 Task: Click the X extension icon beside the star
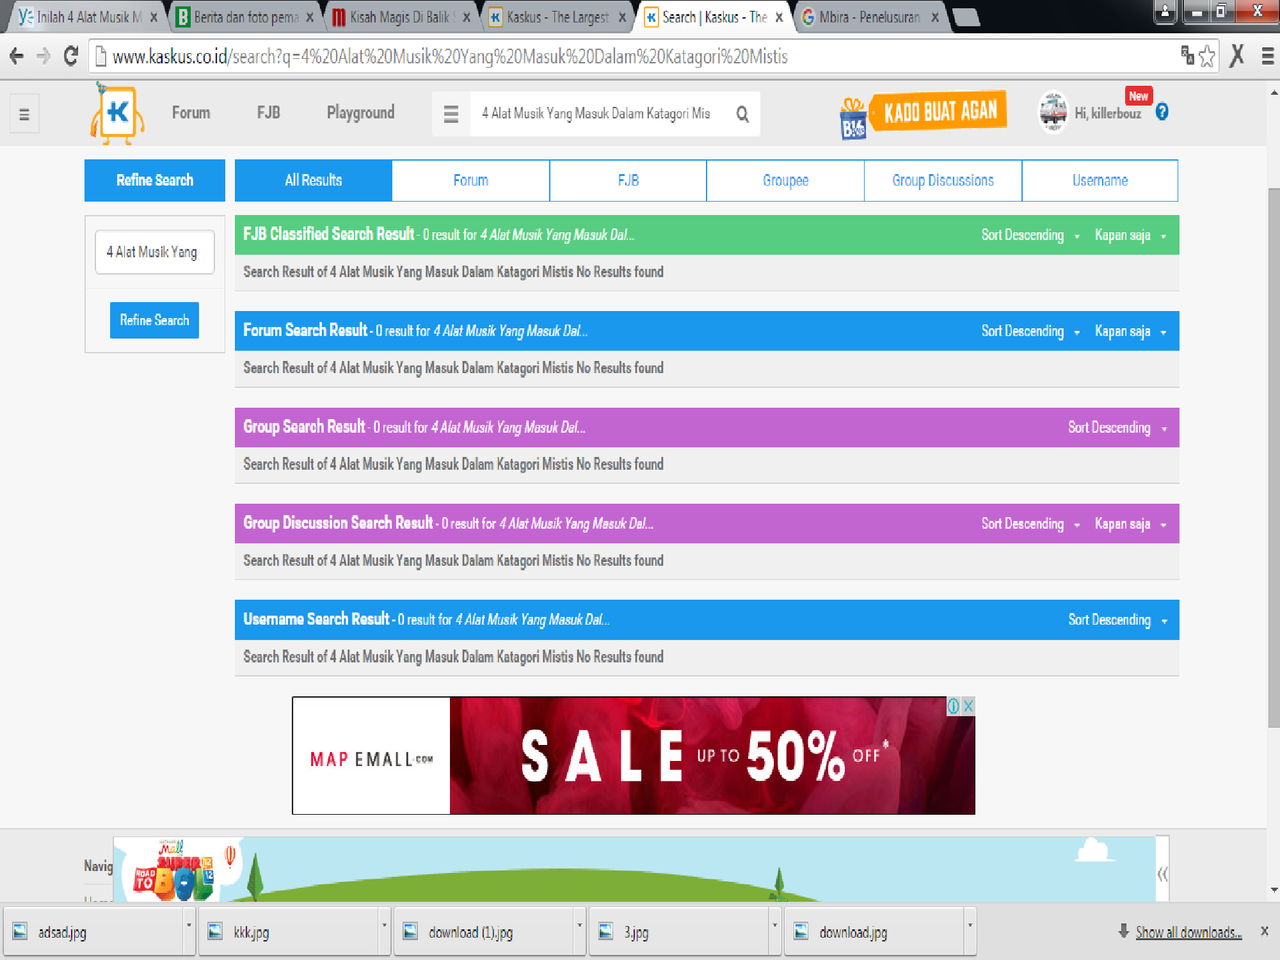pyautogui.click(x=1237, y=56)
